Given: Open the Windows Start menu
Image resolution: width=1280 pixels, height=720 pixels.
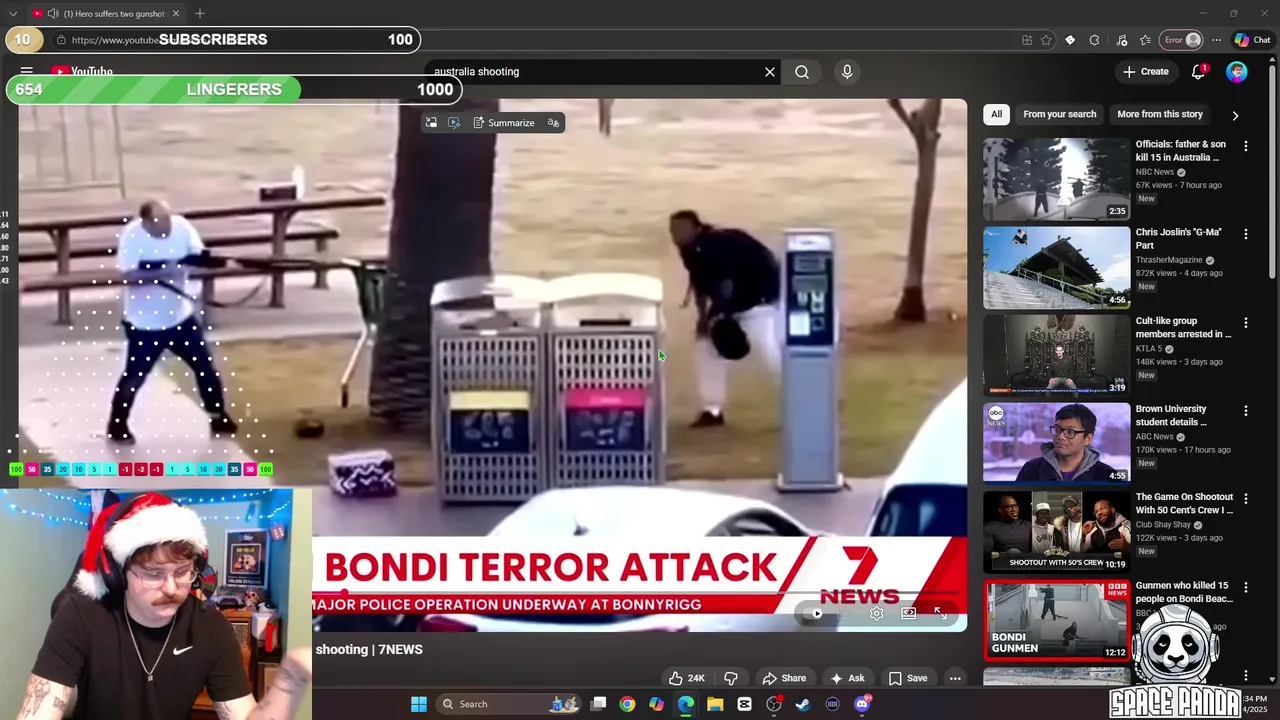Looking at the screenshot, I should 419,704.
